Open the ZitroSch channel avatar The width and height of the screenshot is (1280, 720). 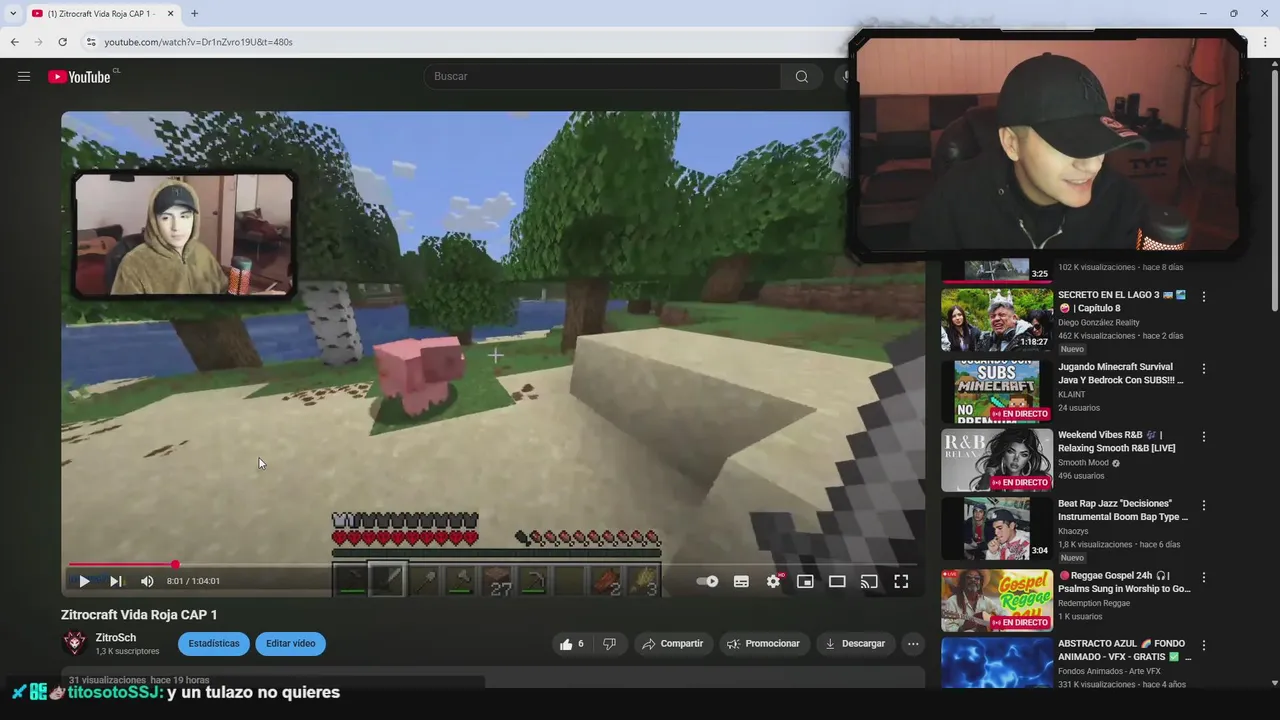pos(74,643)
